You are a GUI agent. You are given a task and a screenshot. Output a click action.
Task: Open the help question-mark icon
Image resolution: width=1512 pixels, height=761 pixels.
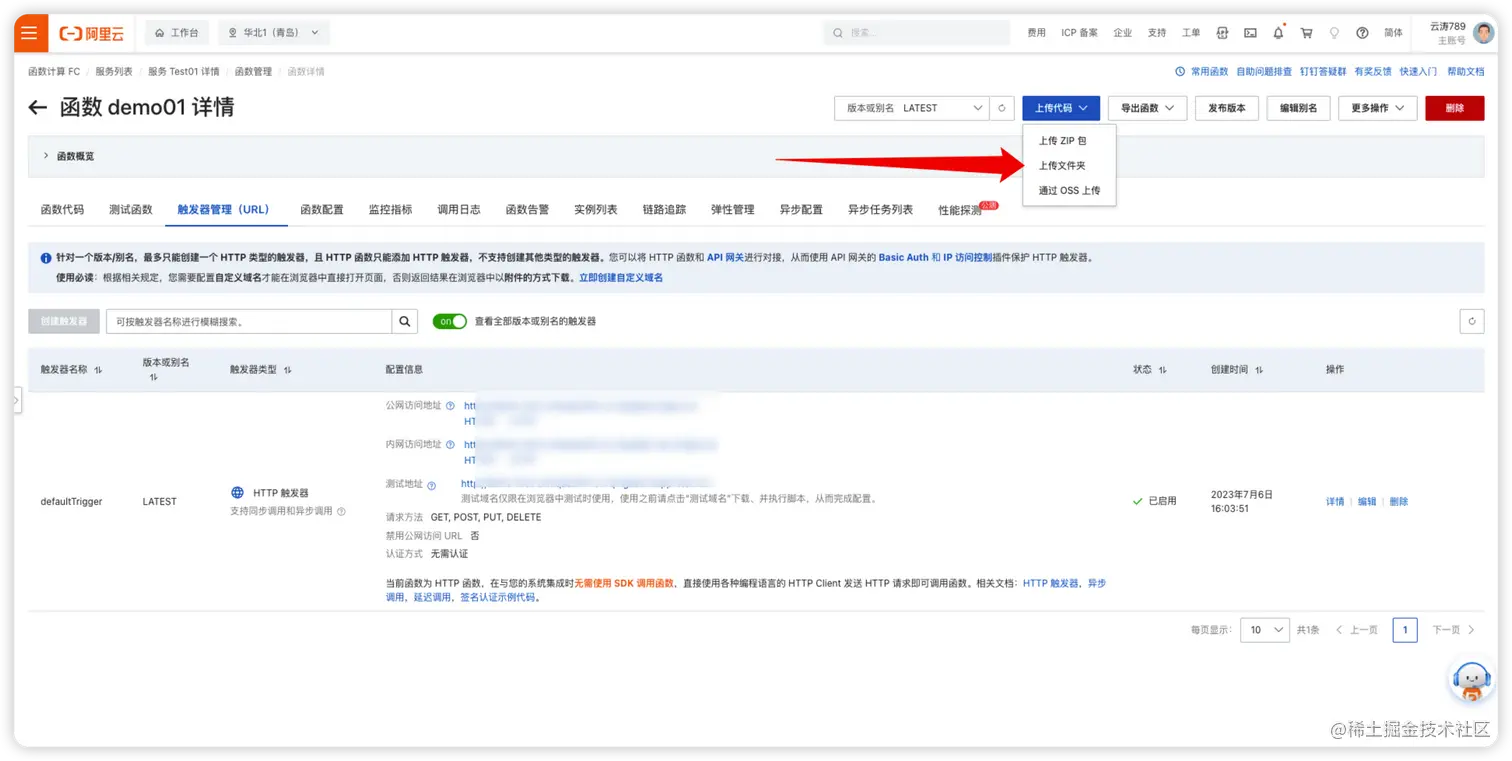tap(1362, 33)
